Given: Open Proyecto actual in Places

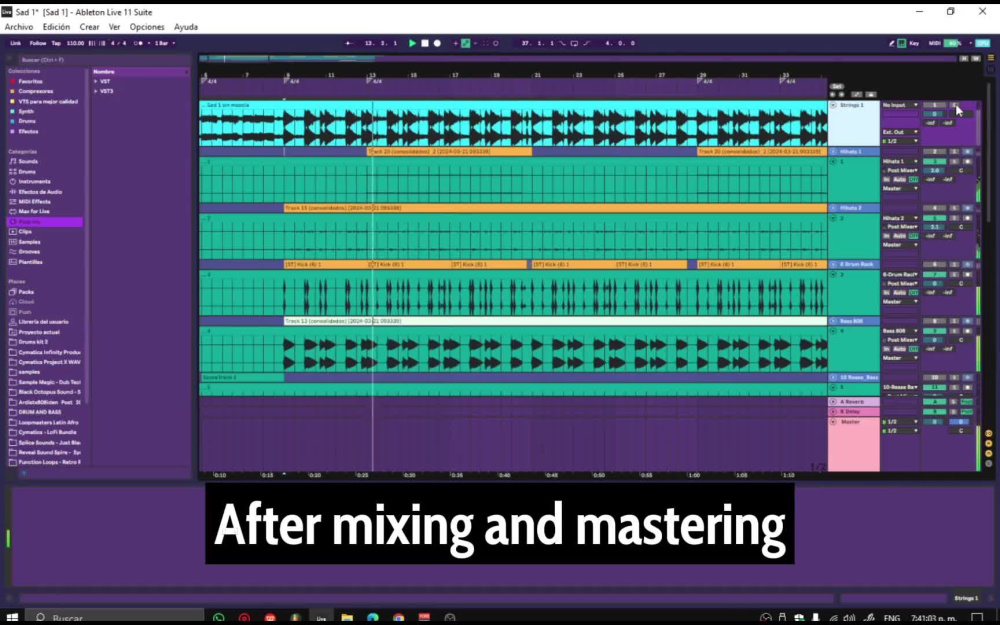Looking at the screenshot, I should pos(38,332).
